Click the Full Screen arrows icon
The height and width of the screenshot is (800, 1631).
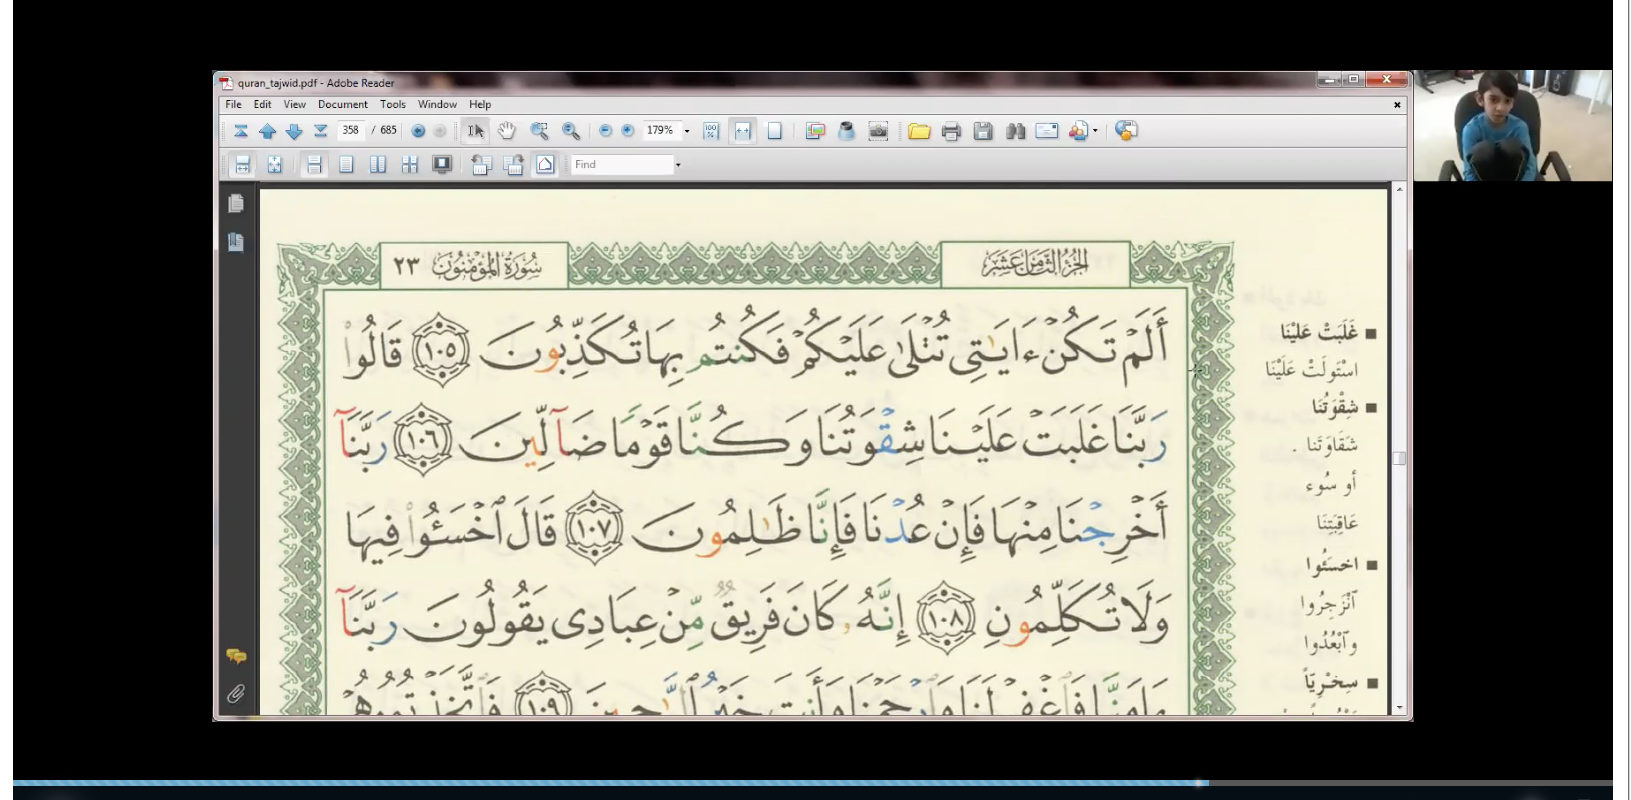(274, 165)
